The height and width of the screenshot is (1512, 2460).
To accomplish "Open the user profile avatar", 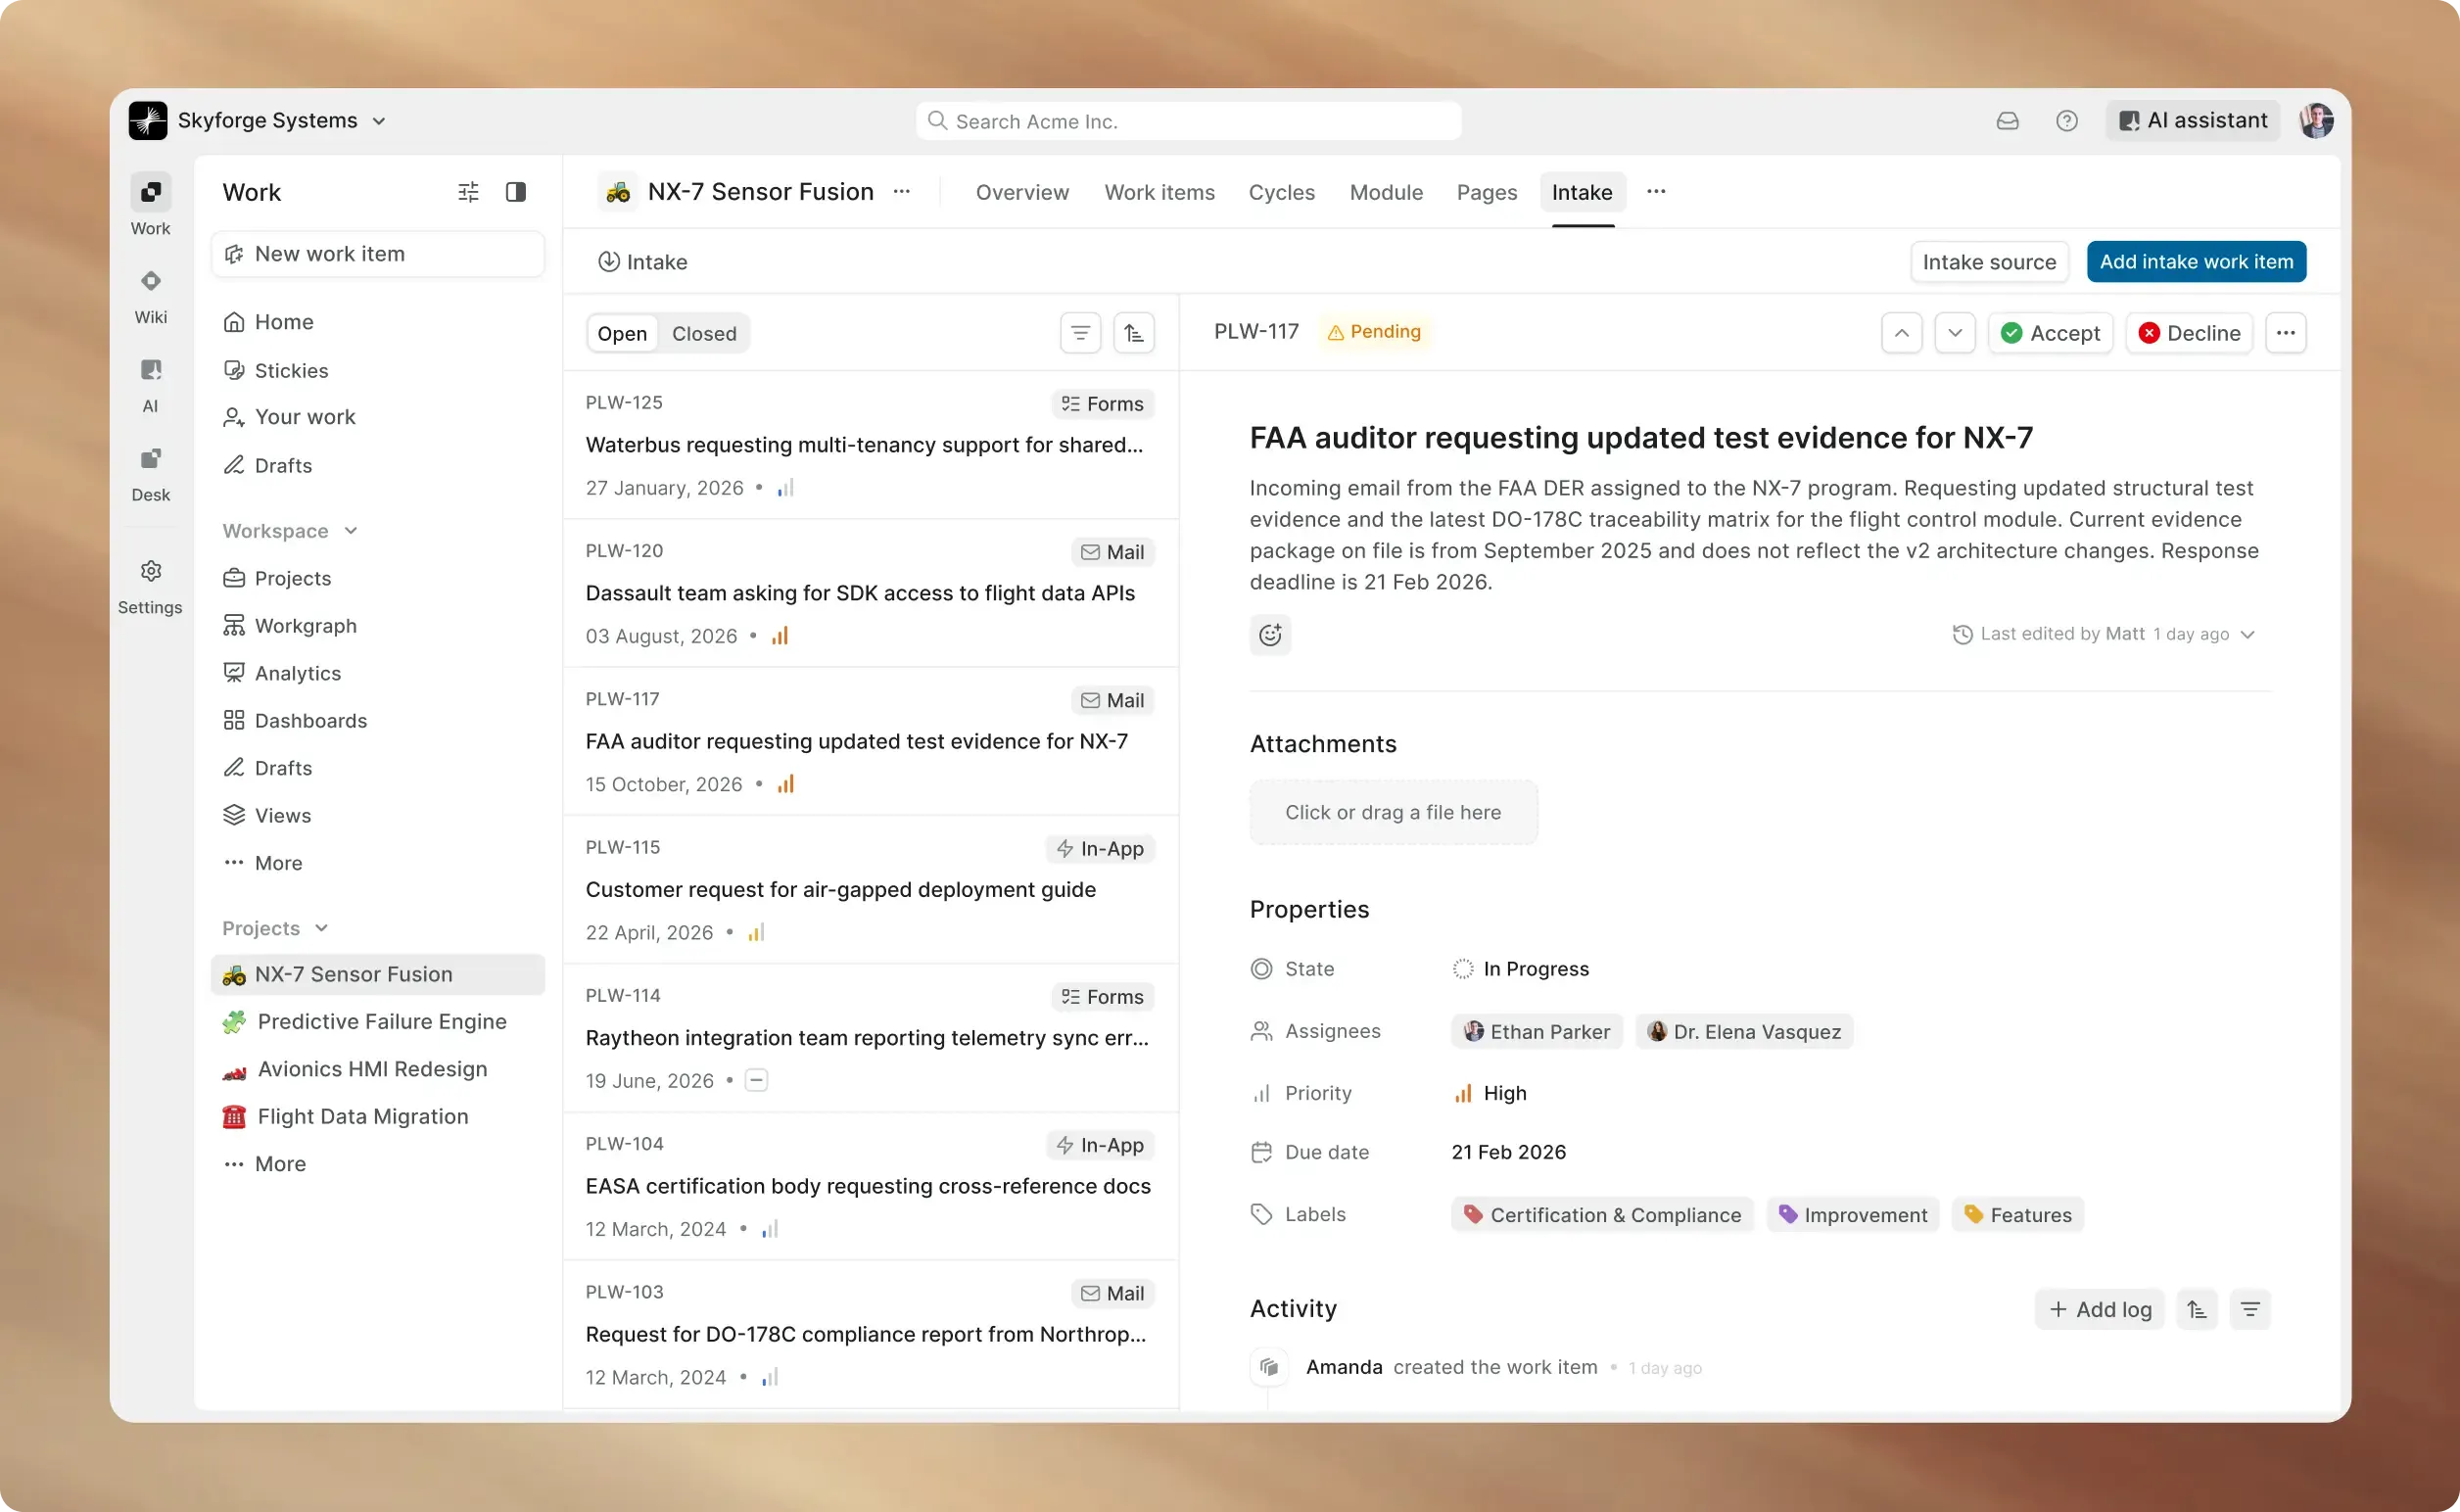I will tap(2316, 121).
